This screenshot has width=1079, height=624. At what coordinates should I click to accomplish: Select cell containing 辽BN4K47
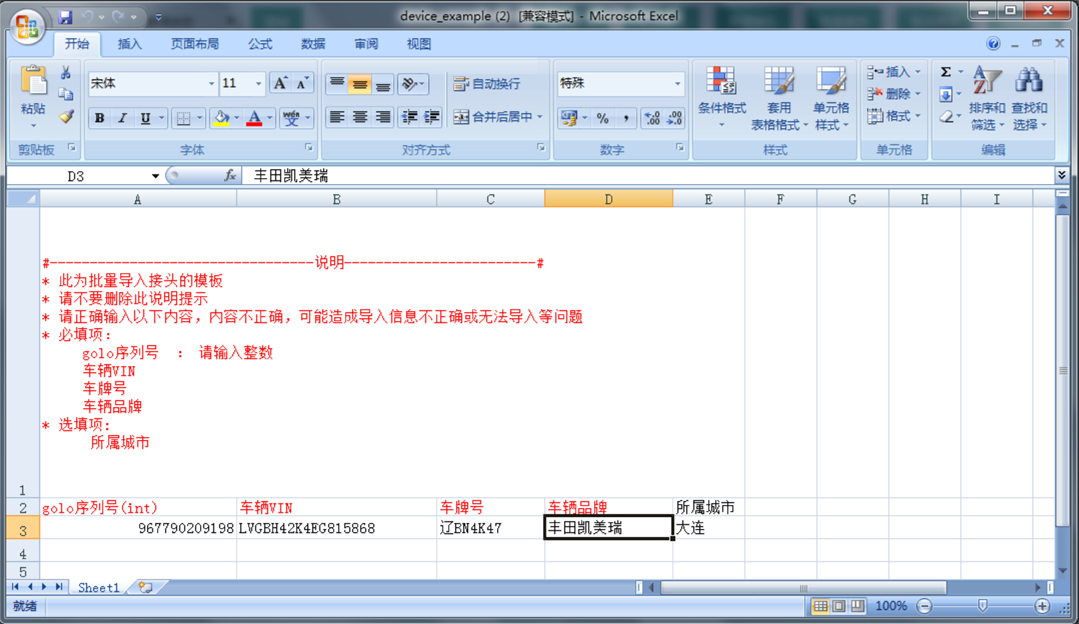(490, 528)
